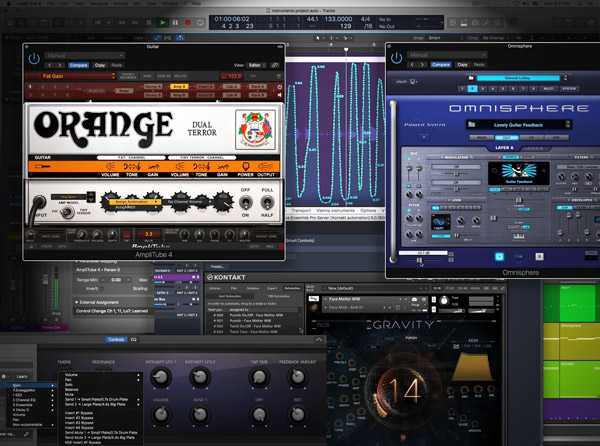Screen dimensions: 600x446
Task: Open the View Editor dropdown in Guitar window
Action: (x=256, y=65)
